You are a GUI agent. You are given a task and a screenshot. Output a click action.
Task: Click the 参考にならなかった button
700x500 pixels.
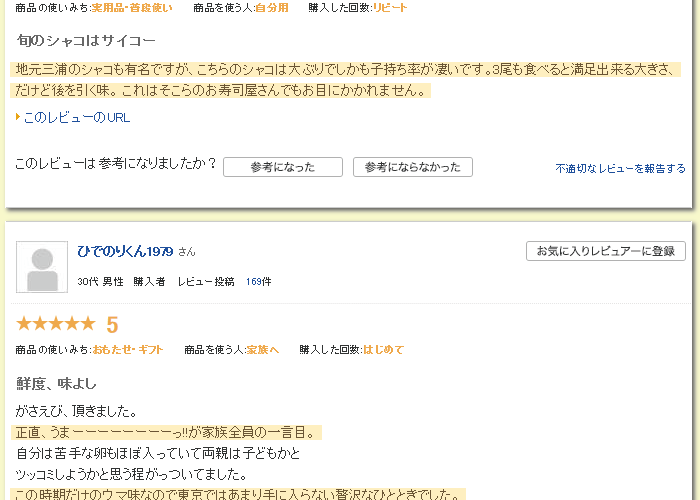412,167
